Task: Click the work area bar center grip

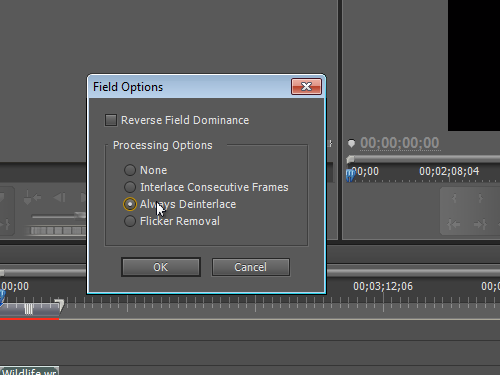Action: (x=29, y=309)
